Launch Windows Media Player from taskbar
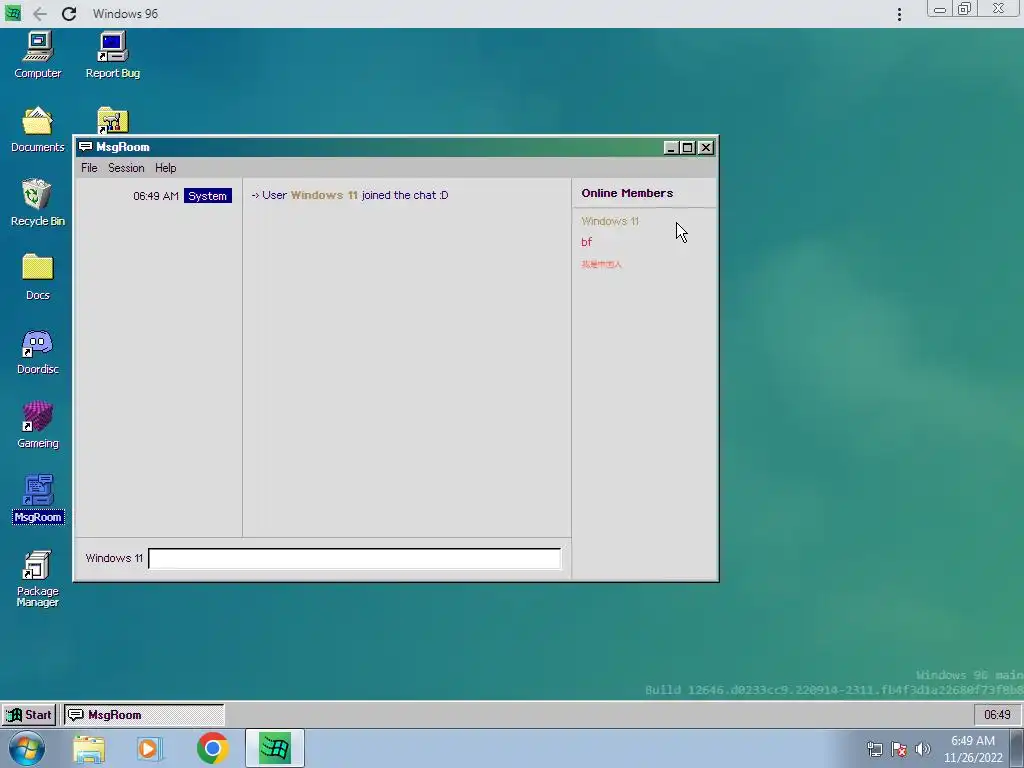The height and width of the screenshot is (768, 1024). (x=149, y=749)
